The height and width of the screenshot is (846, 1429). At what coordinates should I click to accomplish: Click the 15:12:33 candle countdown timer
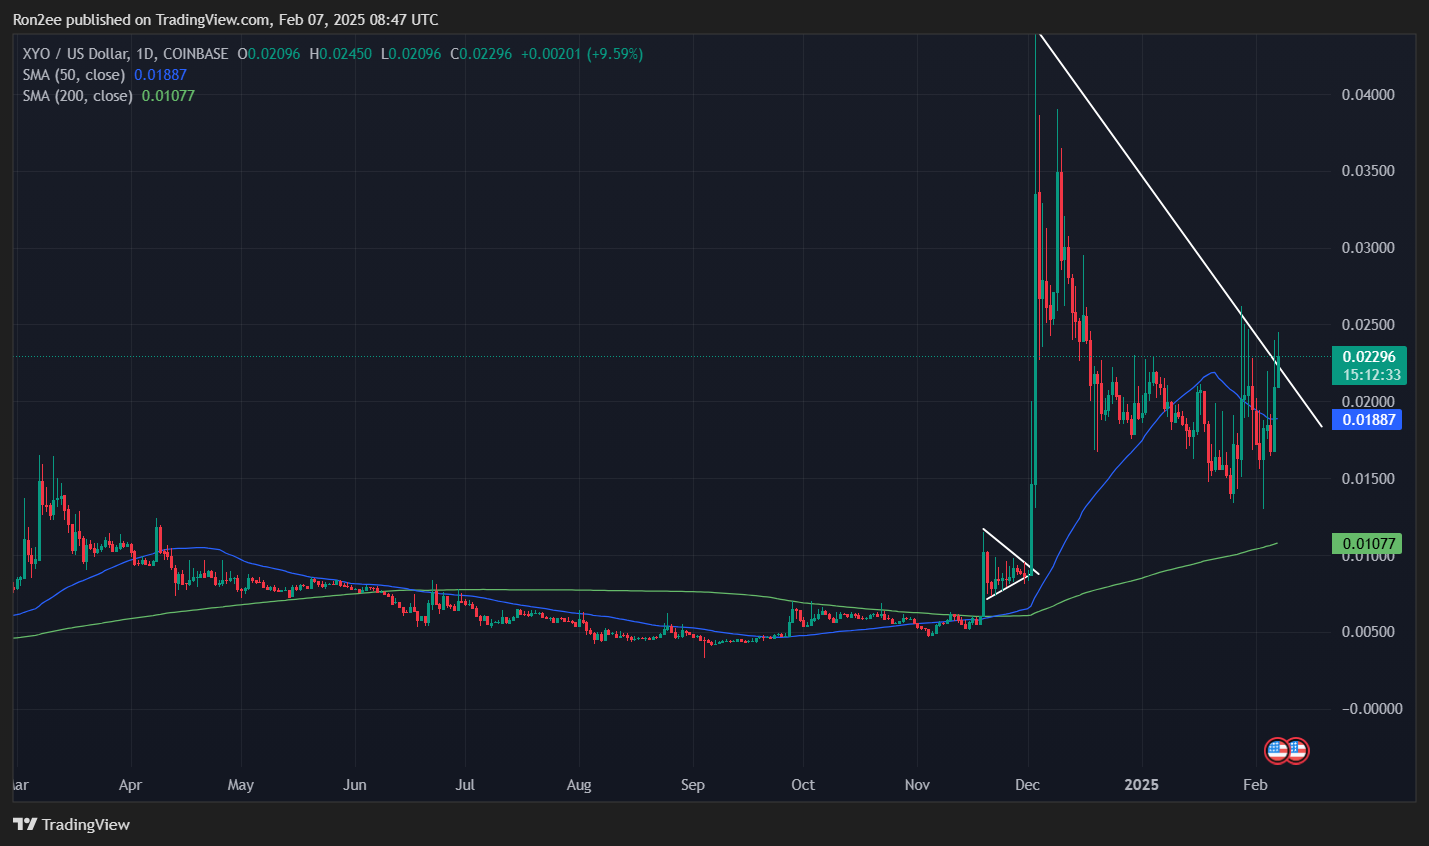pyautogui.click(x=1371, y=375)
